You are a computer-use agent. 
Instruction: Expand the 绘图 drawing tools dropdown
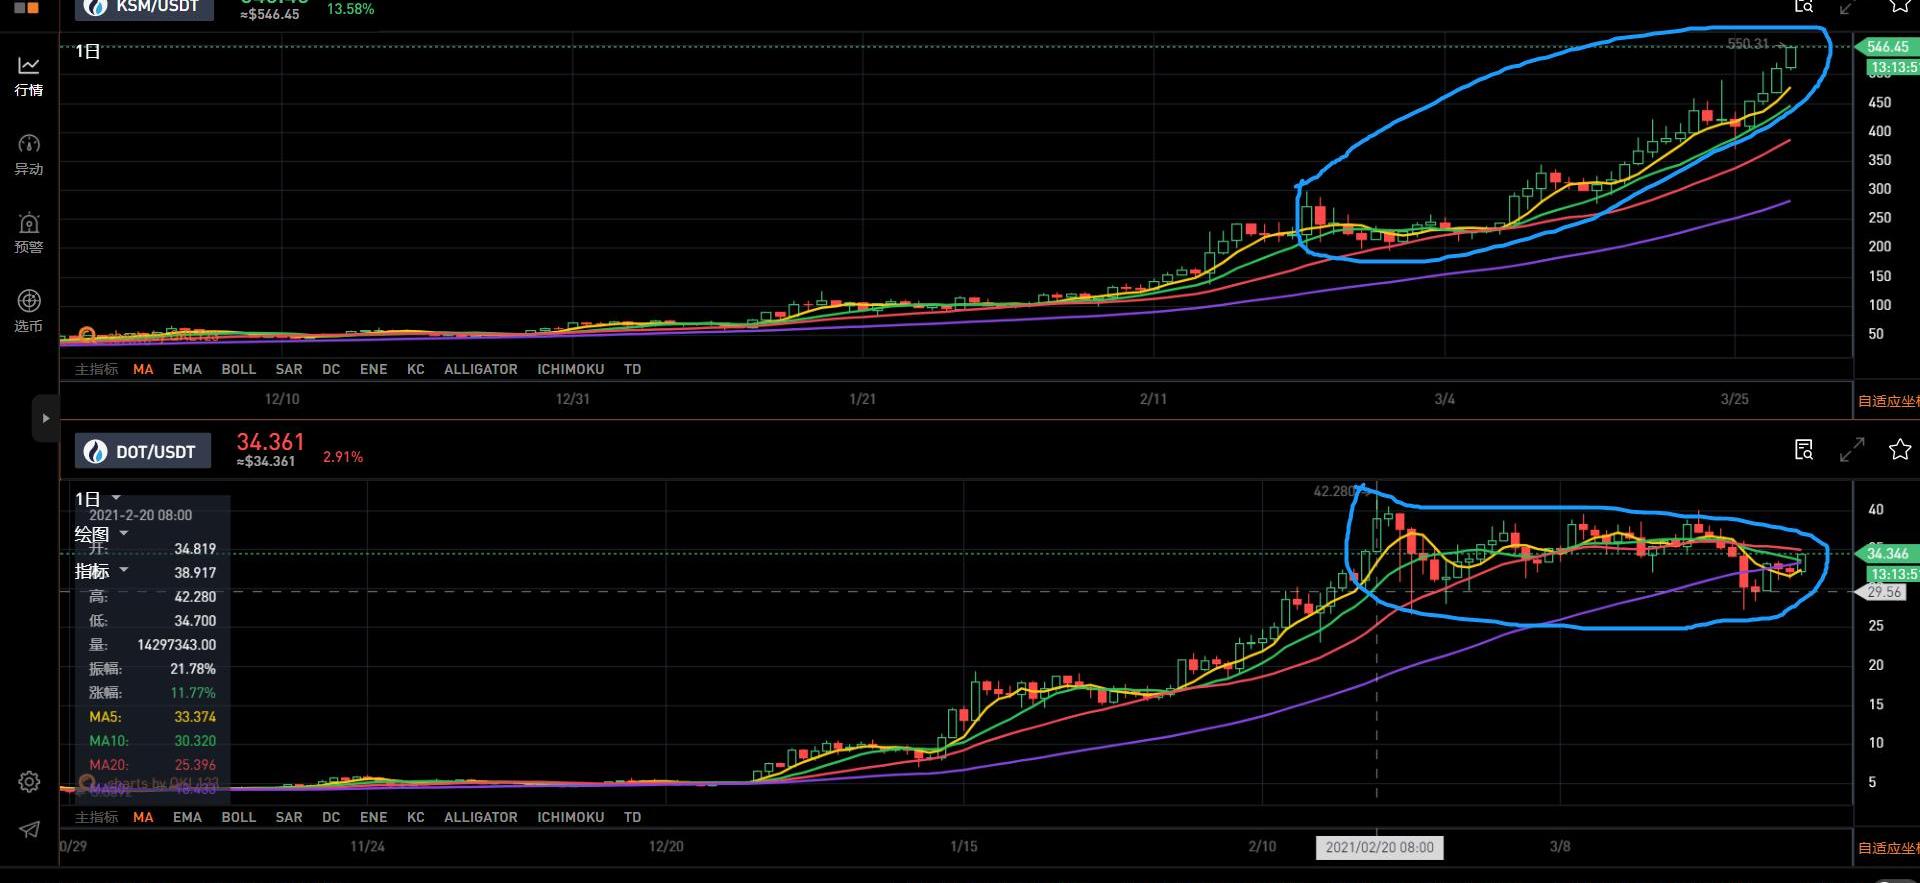click(x=101, y=534)
